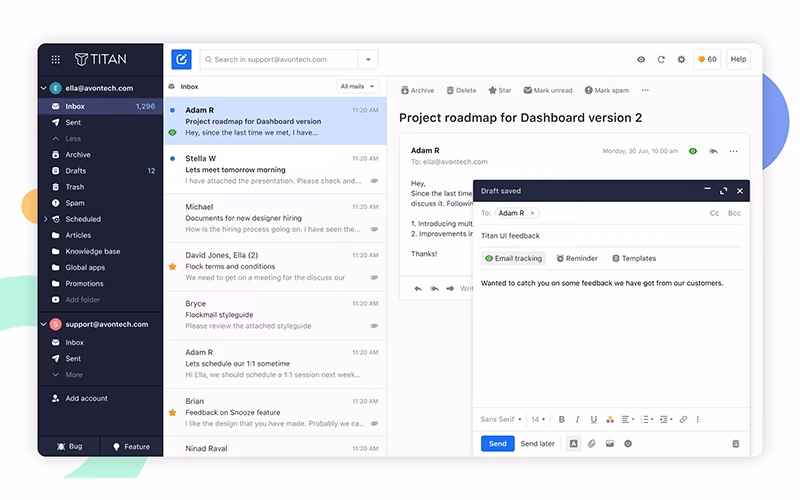
Task: Click forward arrow below the message
Action: point(450,289)
